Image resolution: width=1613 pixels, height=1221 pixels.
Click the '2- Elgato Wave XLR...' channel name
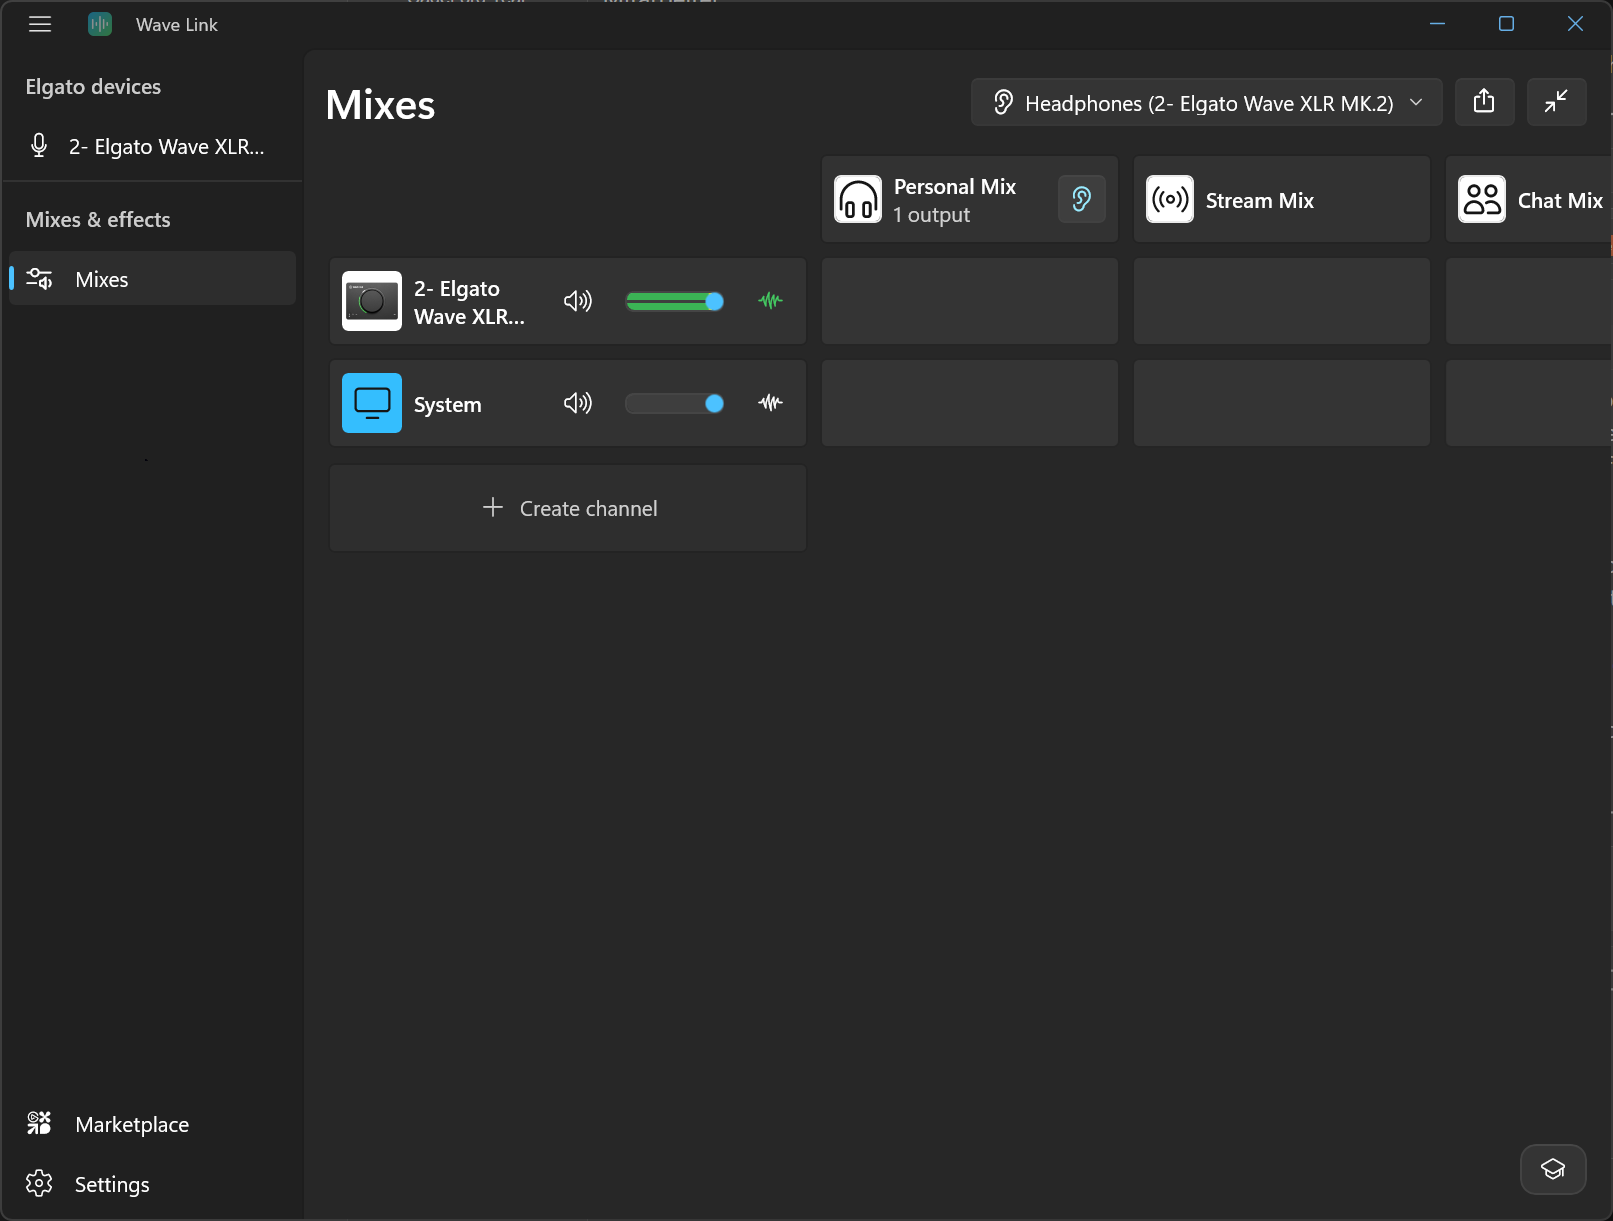469,302
